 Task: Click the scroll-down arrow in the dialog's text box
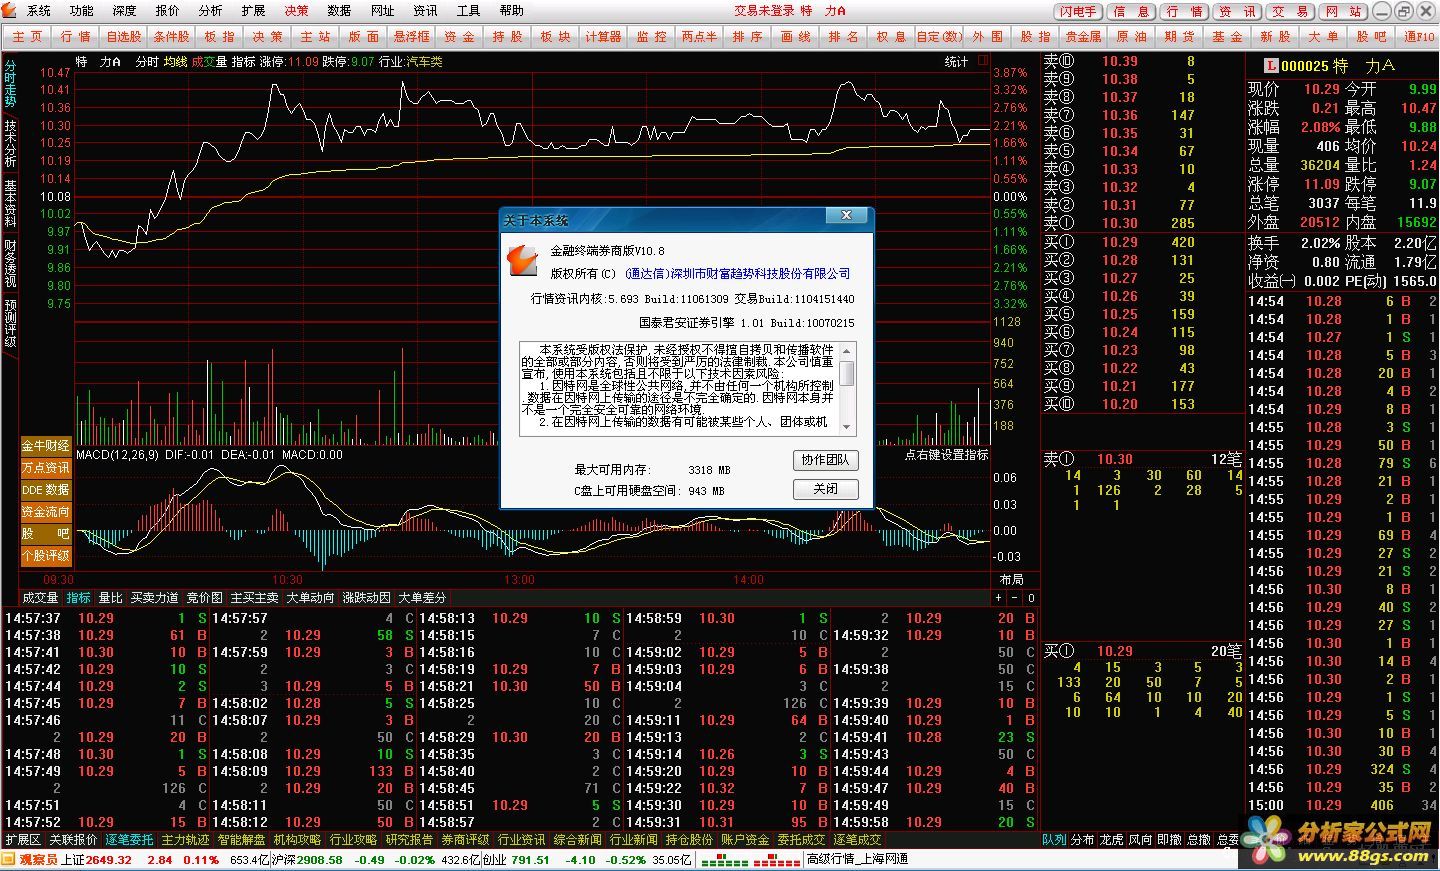pyautogui.click(x=847, y=426)
